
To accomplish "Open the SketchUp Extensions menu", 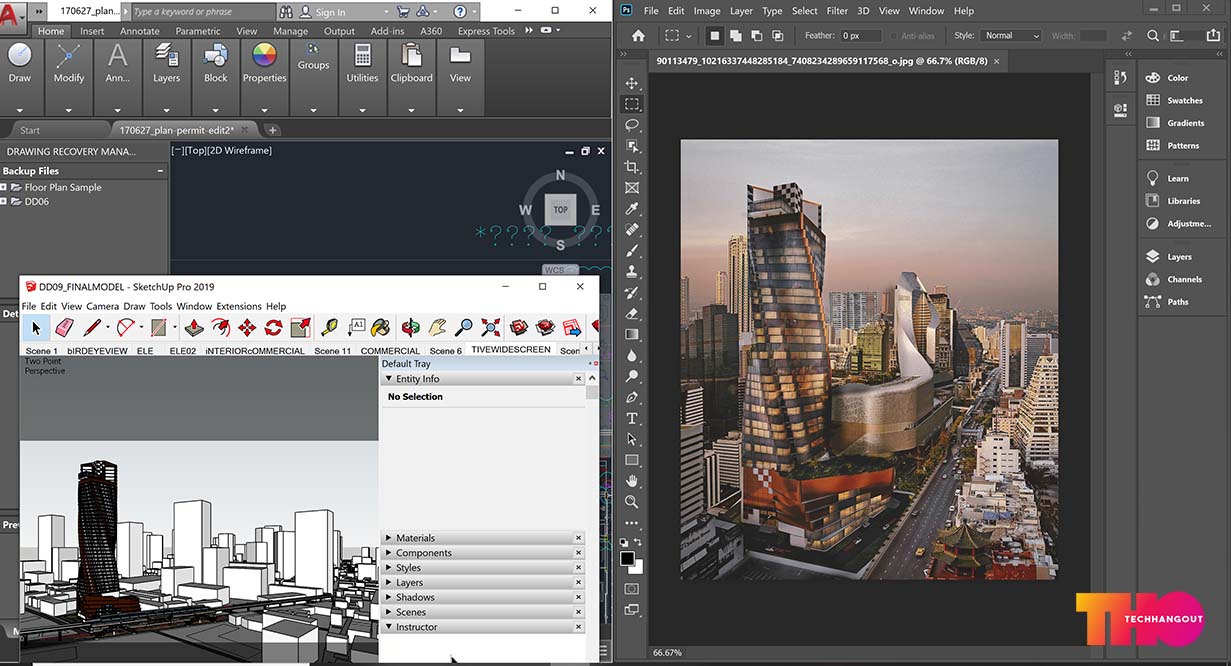I will point(239,306).
